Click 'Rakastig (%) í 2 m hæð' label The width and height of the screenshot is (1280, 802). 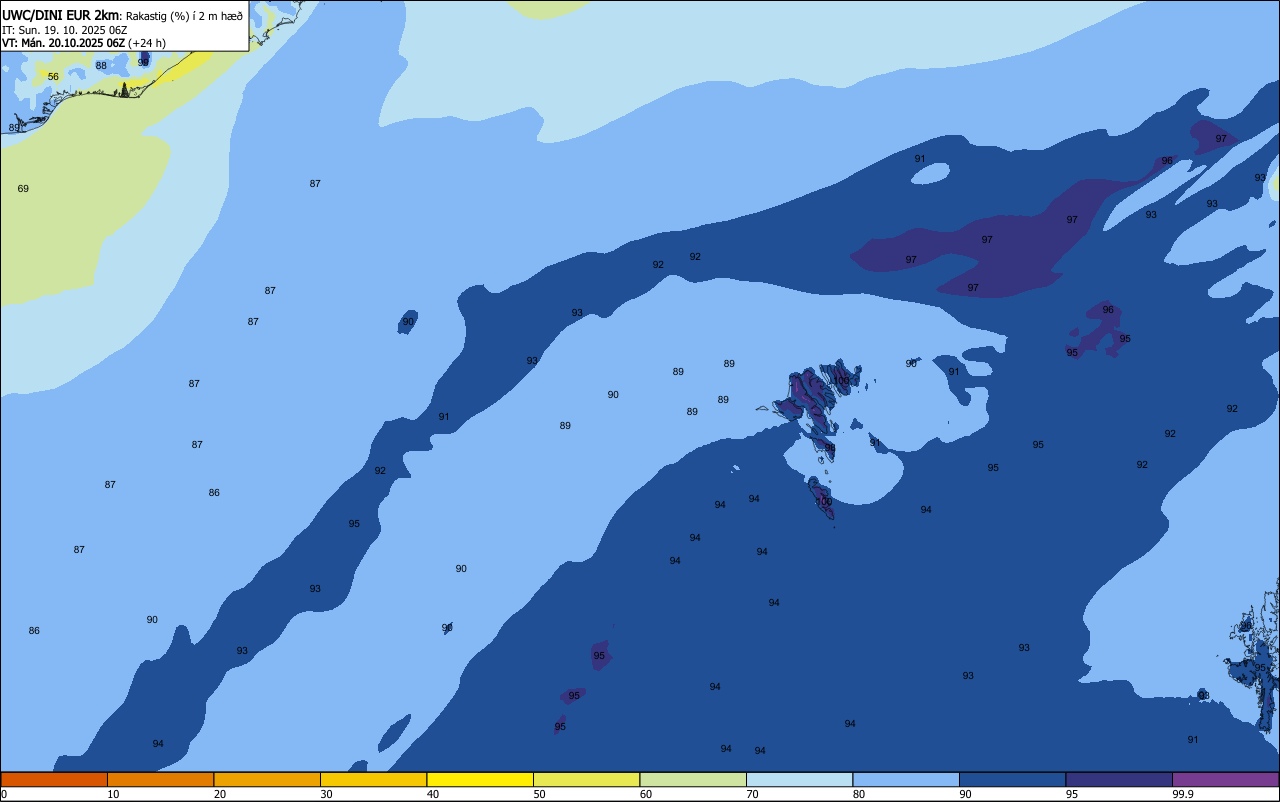click(x=184, y=16)
